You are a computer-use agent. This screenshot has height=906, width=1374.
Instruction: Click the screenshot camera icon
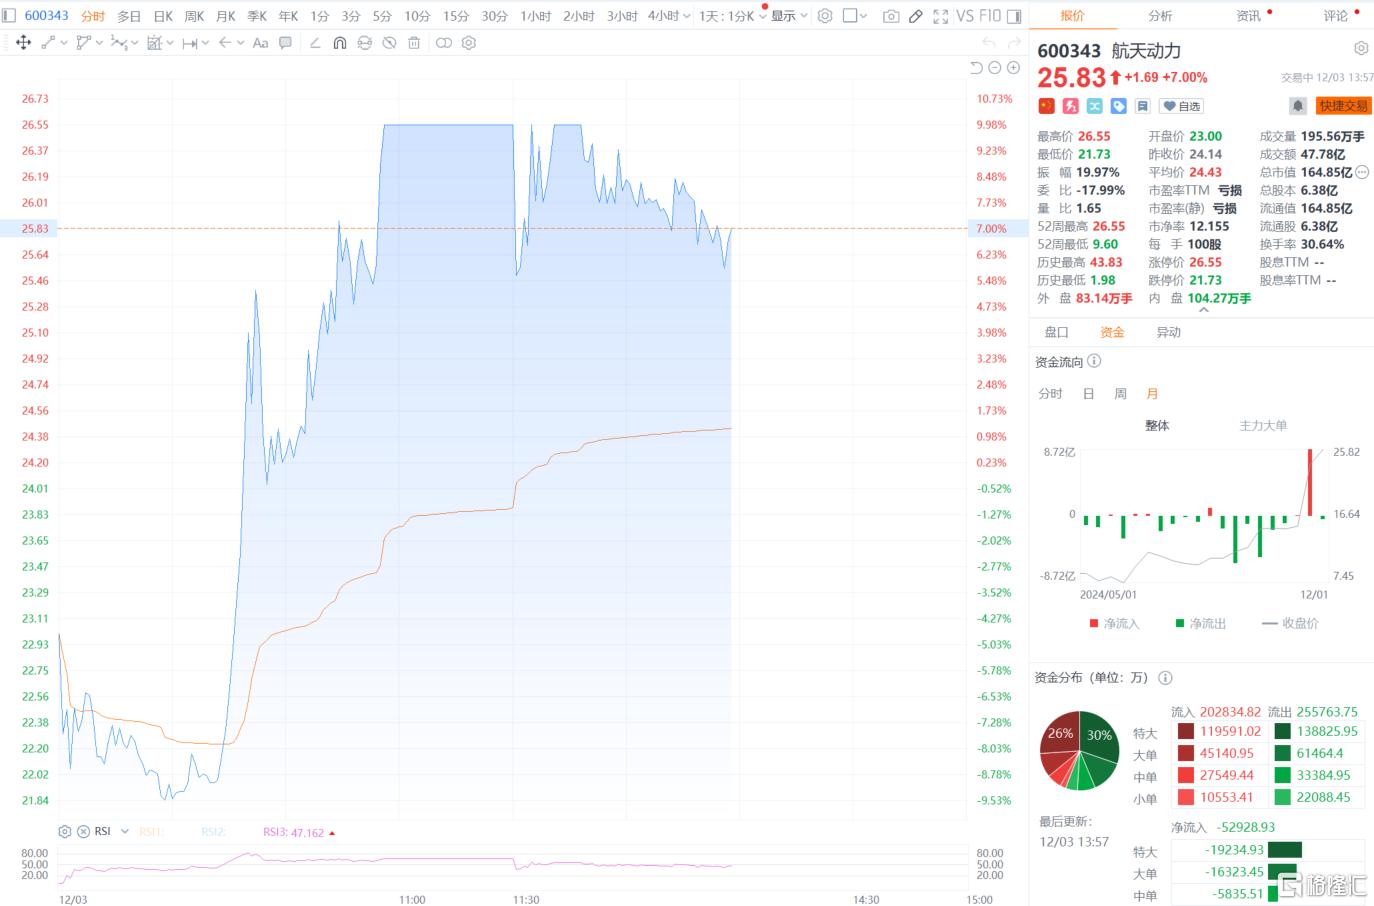890,16
